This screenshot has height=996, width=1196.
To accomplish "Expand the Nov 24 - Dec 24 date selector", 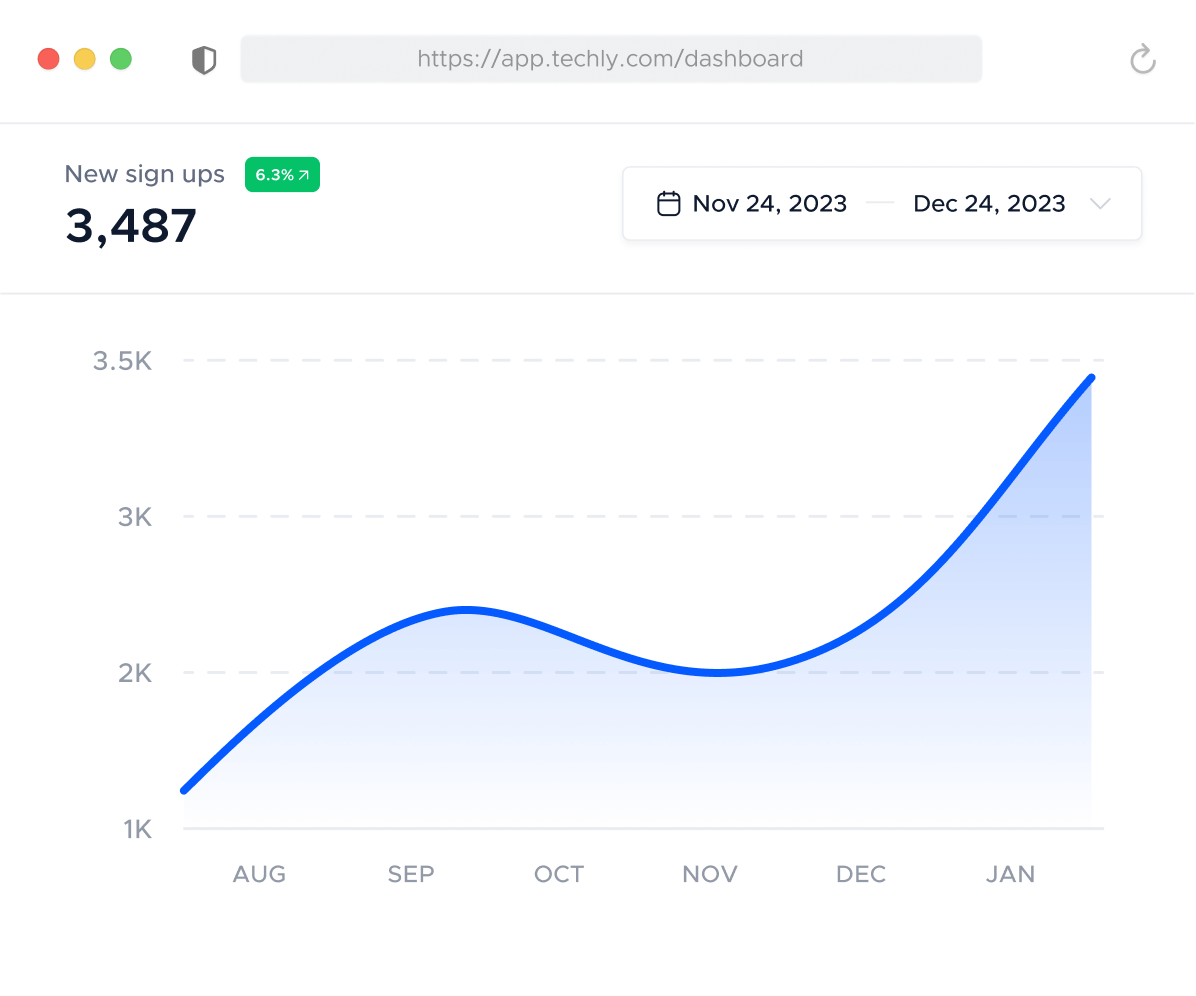I will pos(882,203).
